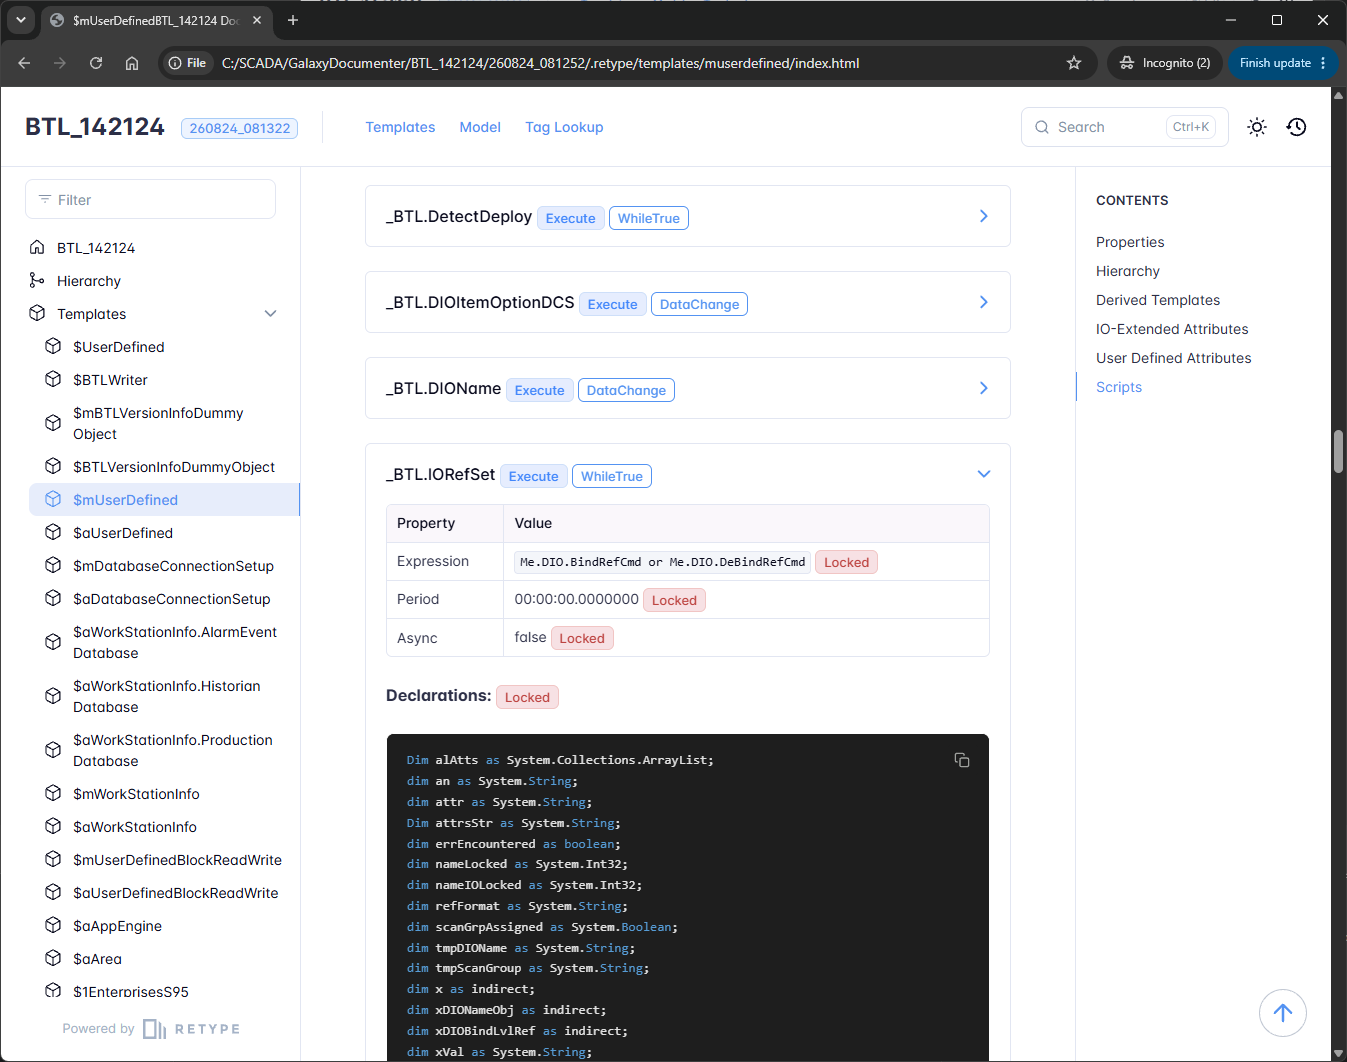
Task: Click the Retype logo in the footer
Action: (x=192, y=1029)
